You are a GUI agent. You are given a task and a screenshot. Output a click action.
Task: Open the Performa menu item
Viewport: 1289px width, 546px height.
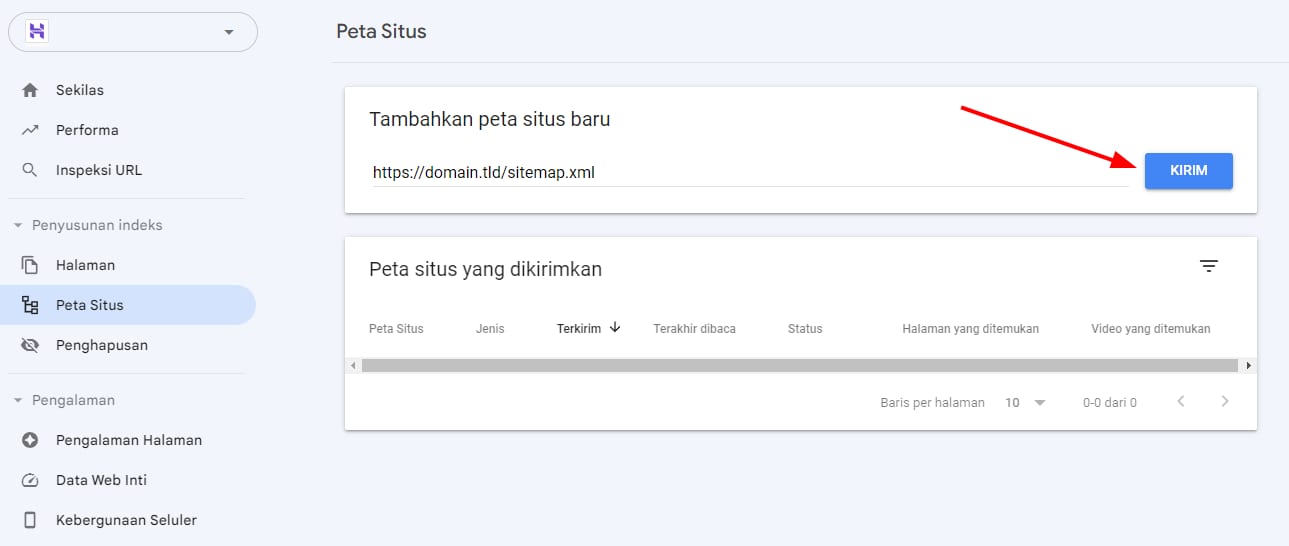tap(87, 130)
